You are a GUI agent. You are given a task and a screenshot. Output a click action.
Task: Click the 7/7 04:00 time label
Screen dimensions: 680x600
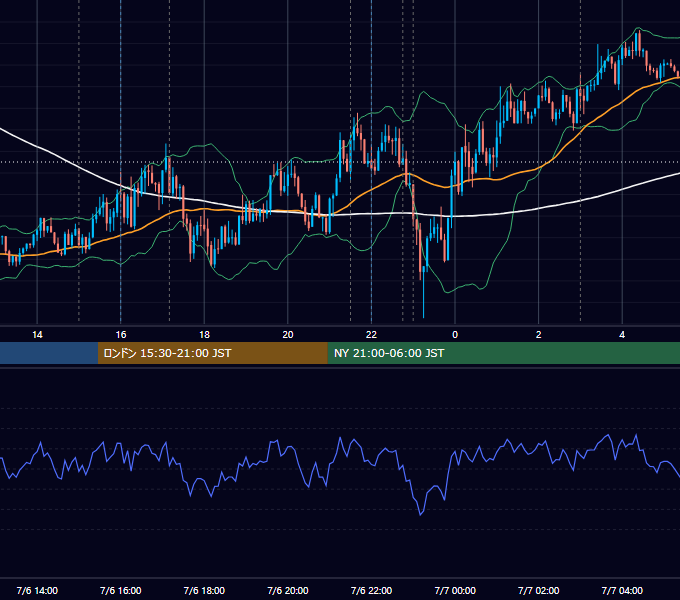(622, 590)
